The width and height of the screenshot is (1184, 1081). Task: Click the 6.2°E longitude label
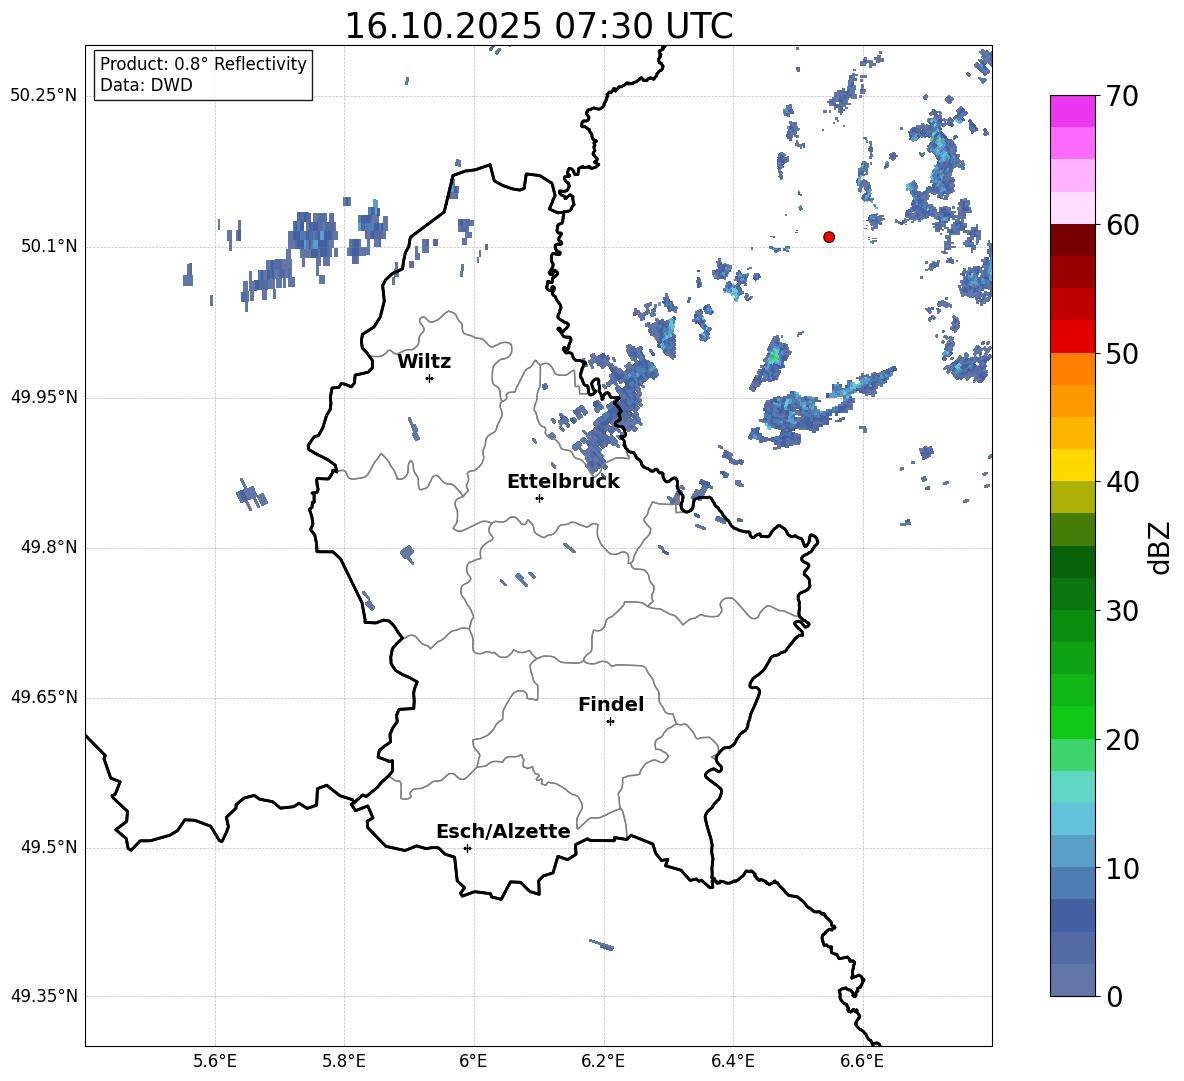tap(603, 1061)
